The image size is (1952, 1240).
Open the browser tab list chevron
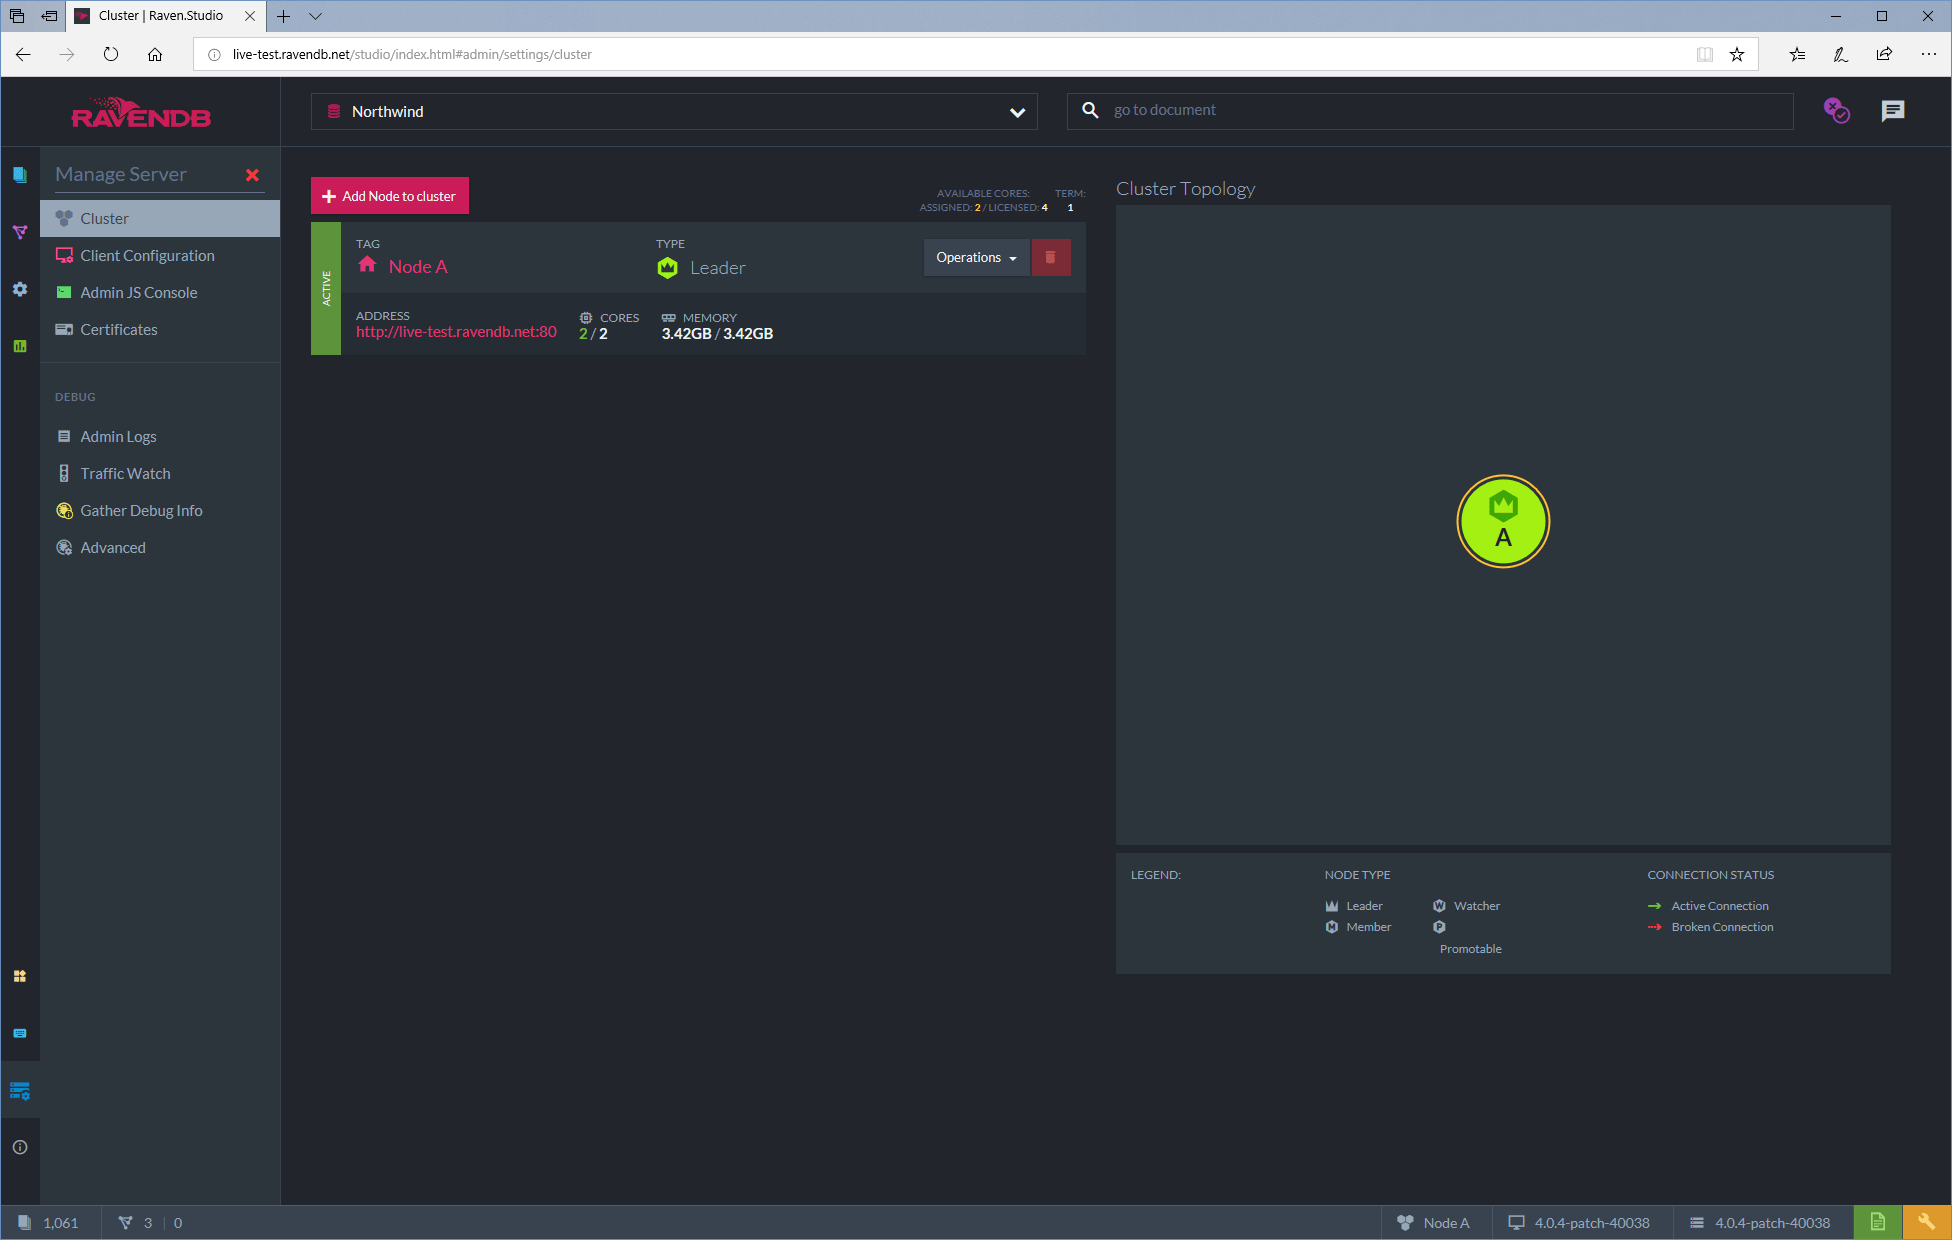[x=315, y=16]
